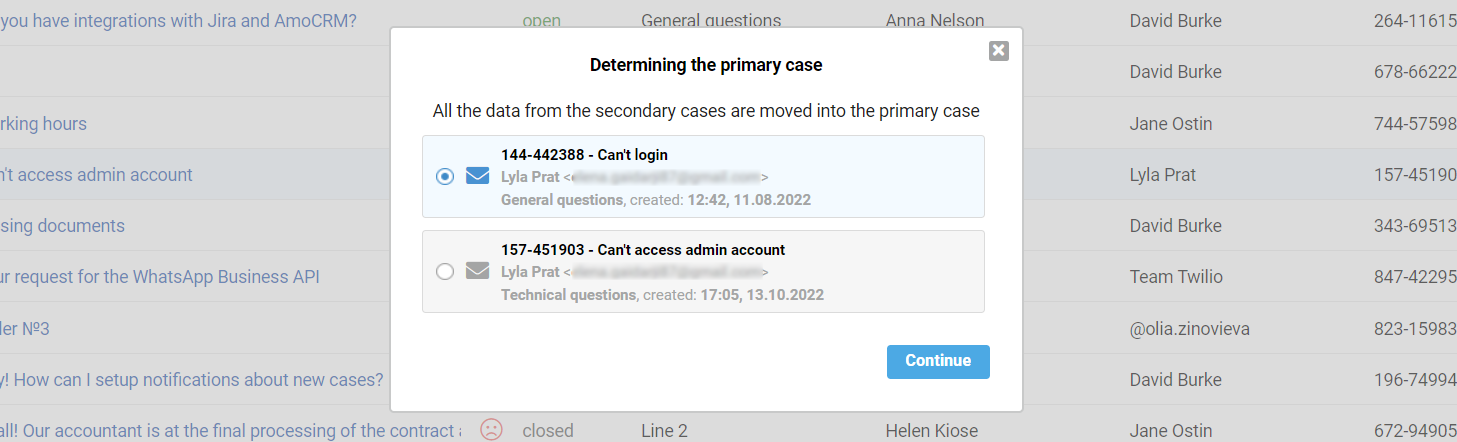This screenshot has height=442, width=1457.
Task: Open the admin account case in the list
Action: tap(96, 175)
